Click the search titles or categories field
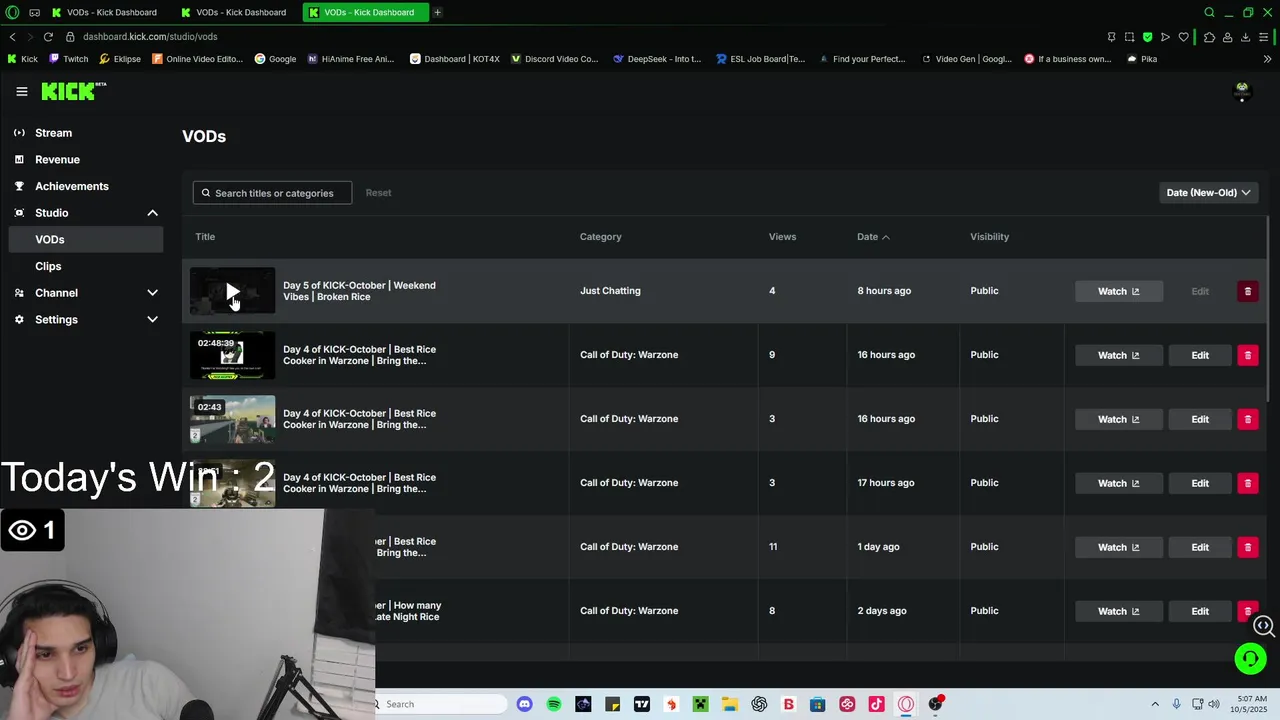Screen dimensions: 1280x720 [x=272, y=193]
